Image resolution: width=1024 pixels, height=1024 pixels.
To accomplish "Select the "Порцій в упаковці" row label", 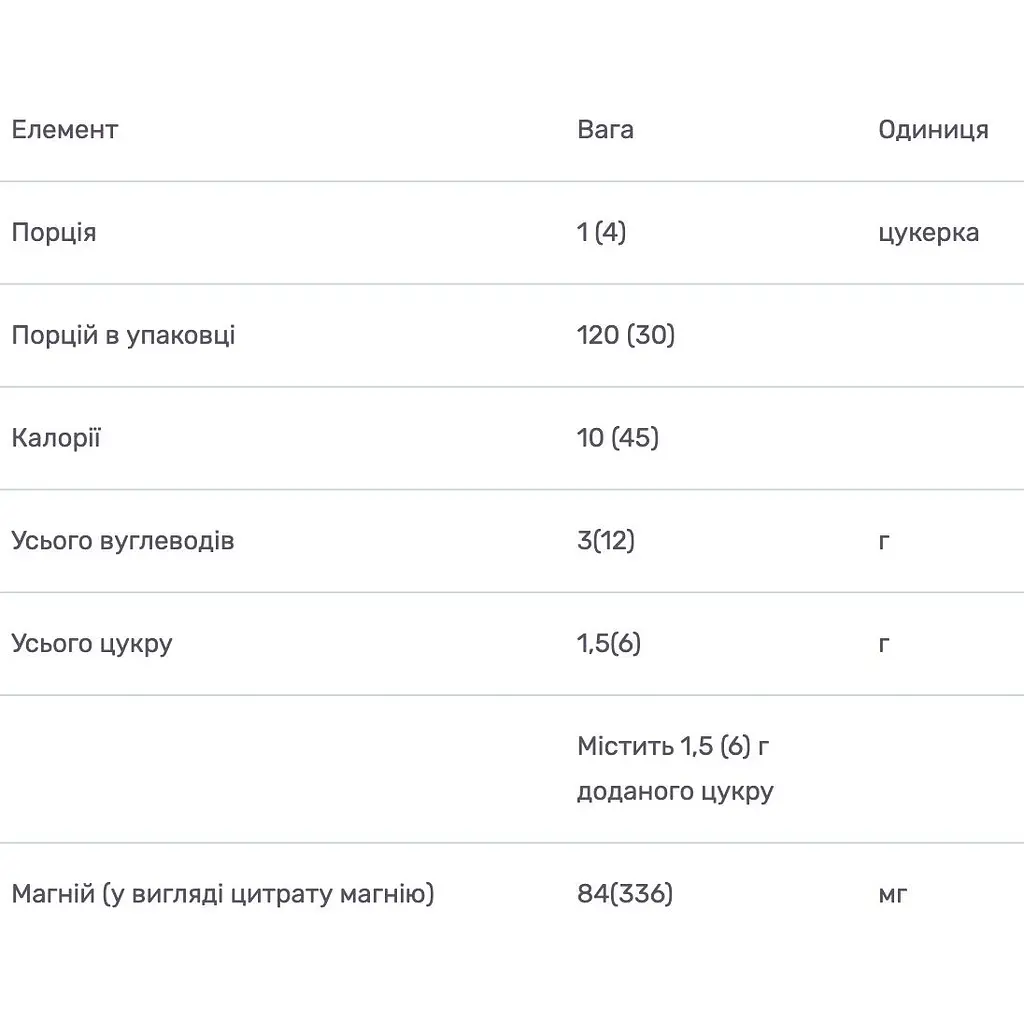I will click(x=123, y=335).
